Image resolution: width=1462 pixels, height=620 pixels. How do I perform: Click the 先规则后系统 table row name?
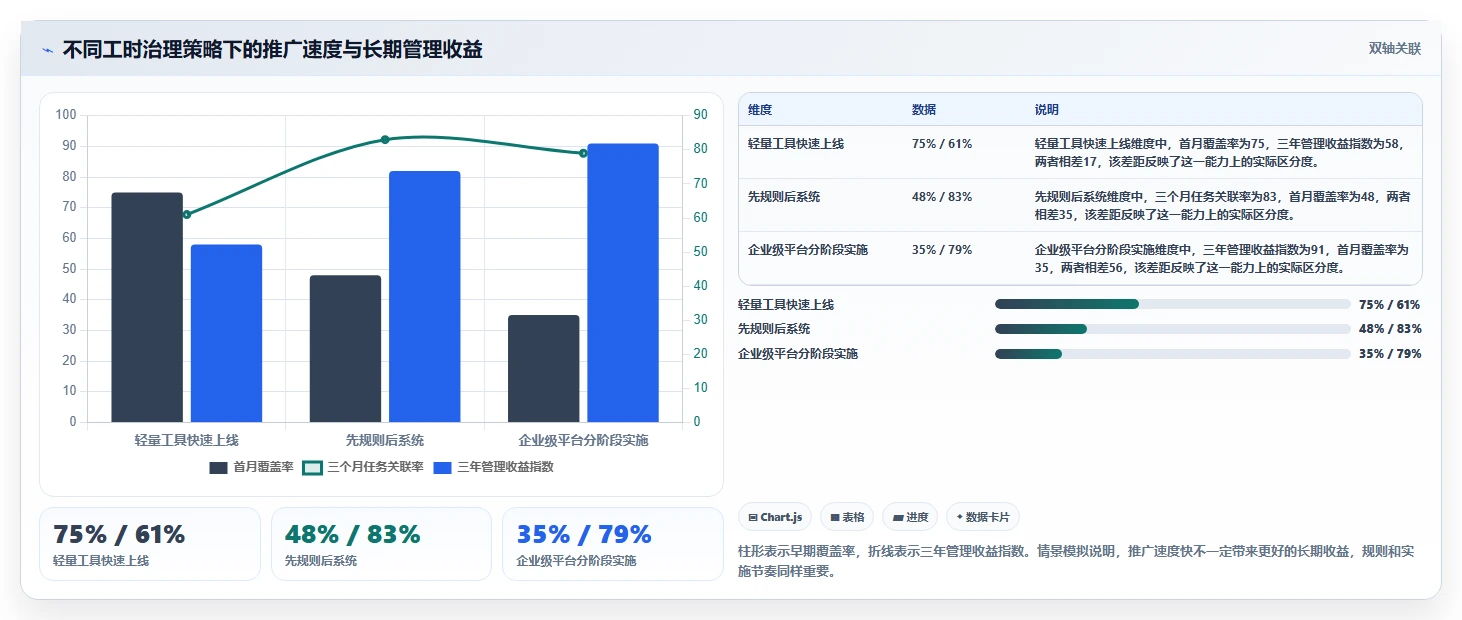[x=784, y=197]
